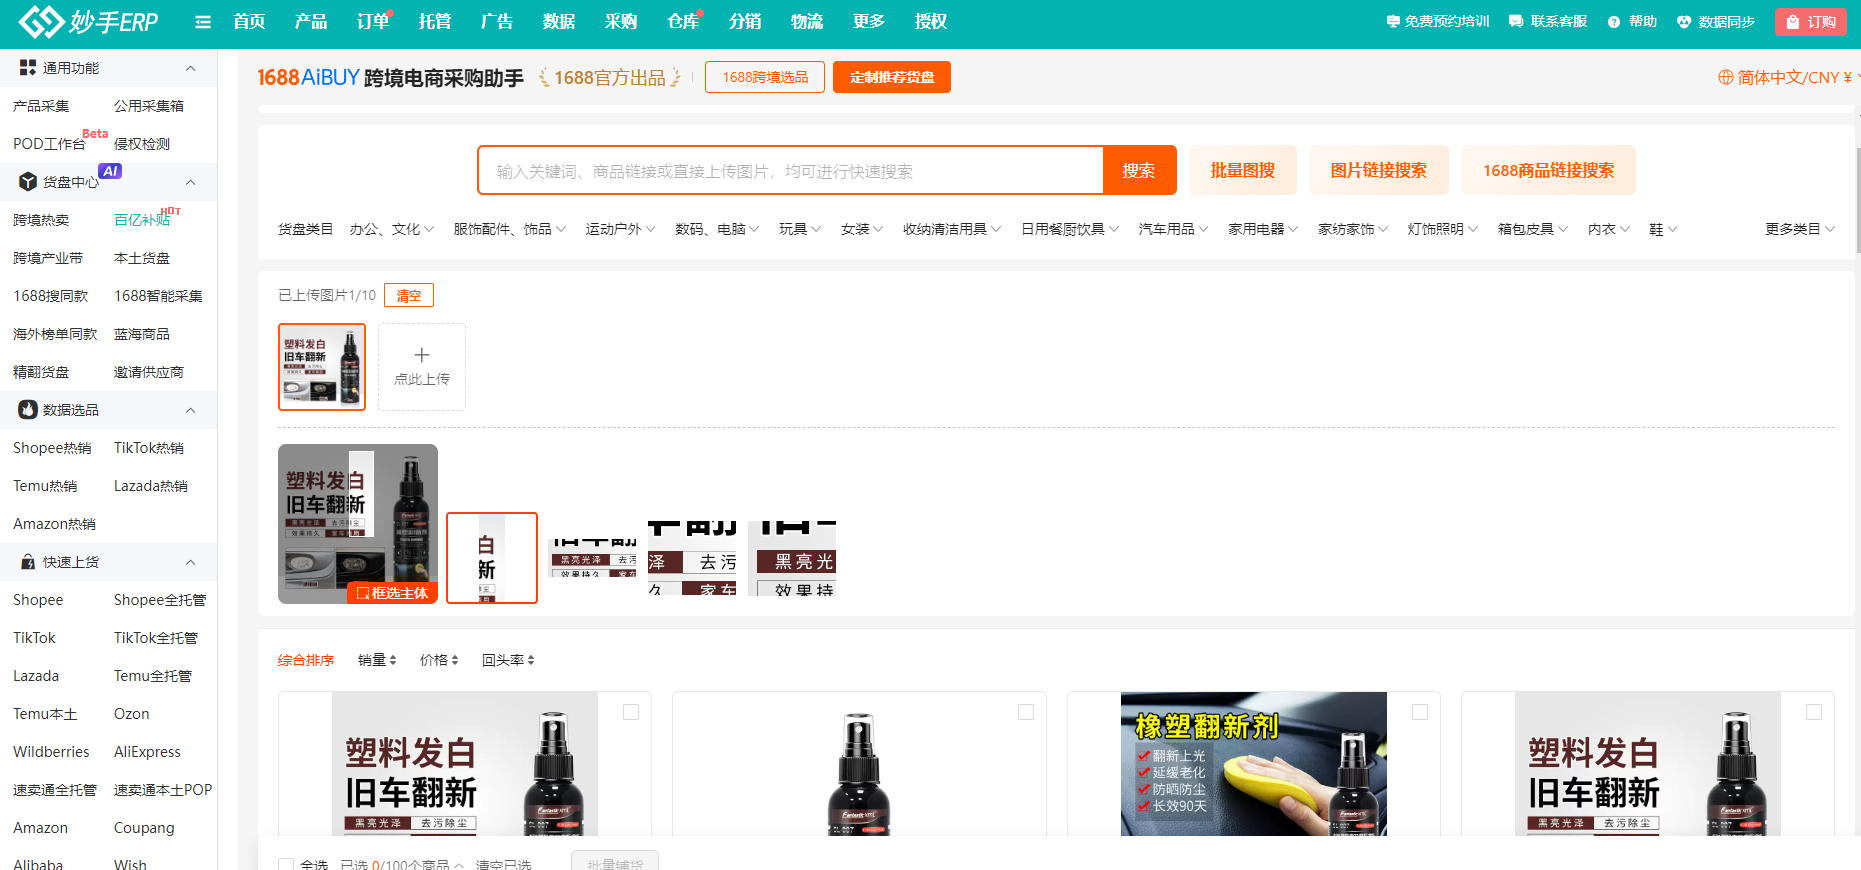Image resolution: width=1861 pixels, height=870 pixels.
Task: Focus the keyword search input field
Action: tap(790, 170)
